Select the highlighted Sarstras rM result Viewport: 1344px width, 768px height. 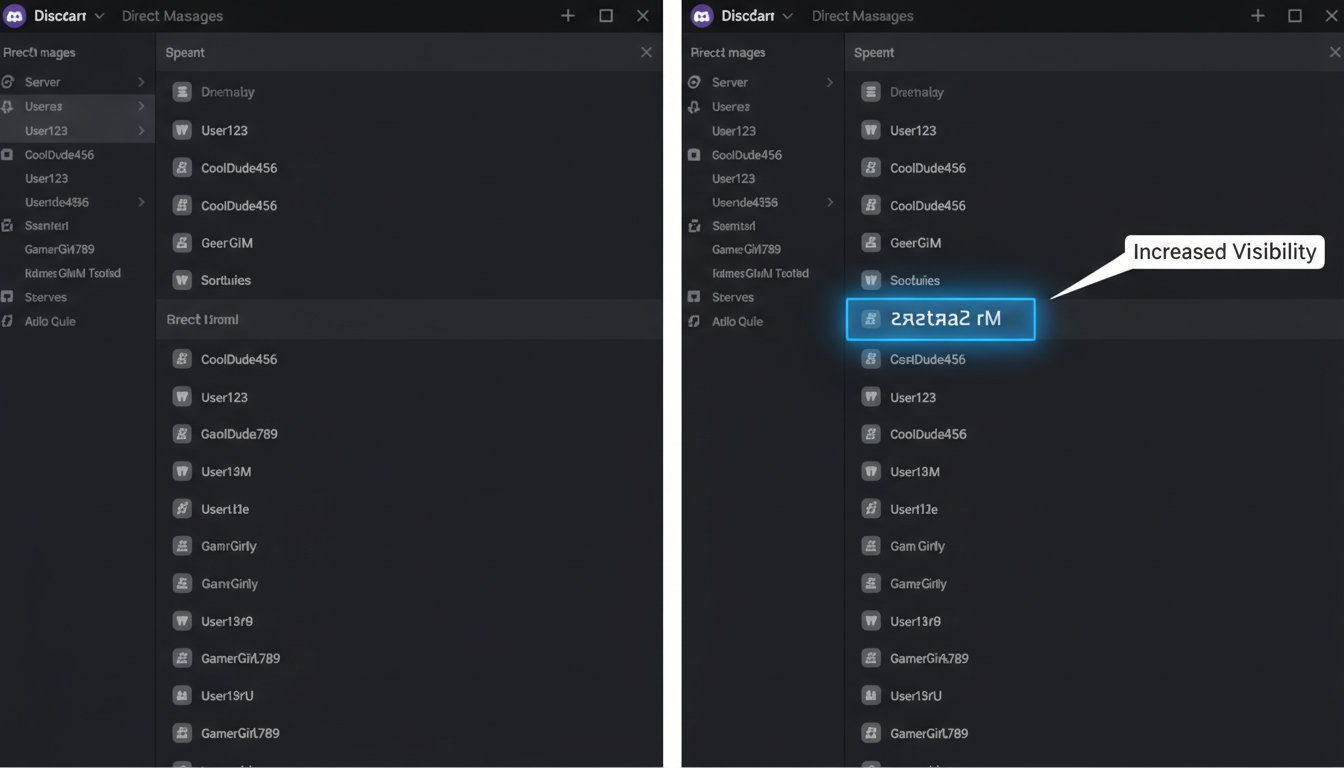(940, 319)
